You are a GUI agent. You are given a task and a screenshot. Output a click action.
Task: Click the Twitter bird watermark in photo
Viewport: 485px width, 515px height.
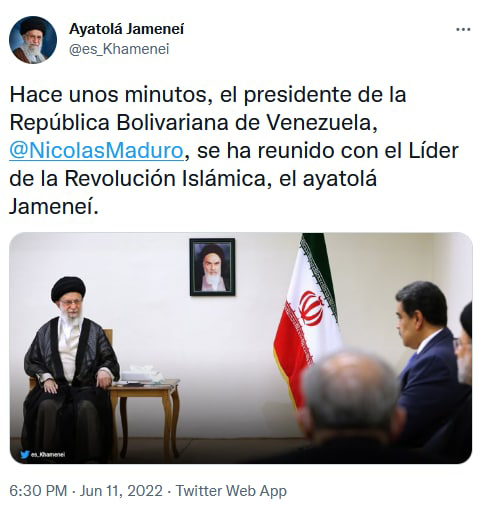(24, 454)
